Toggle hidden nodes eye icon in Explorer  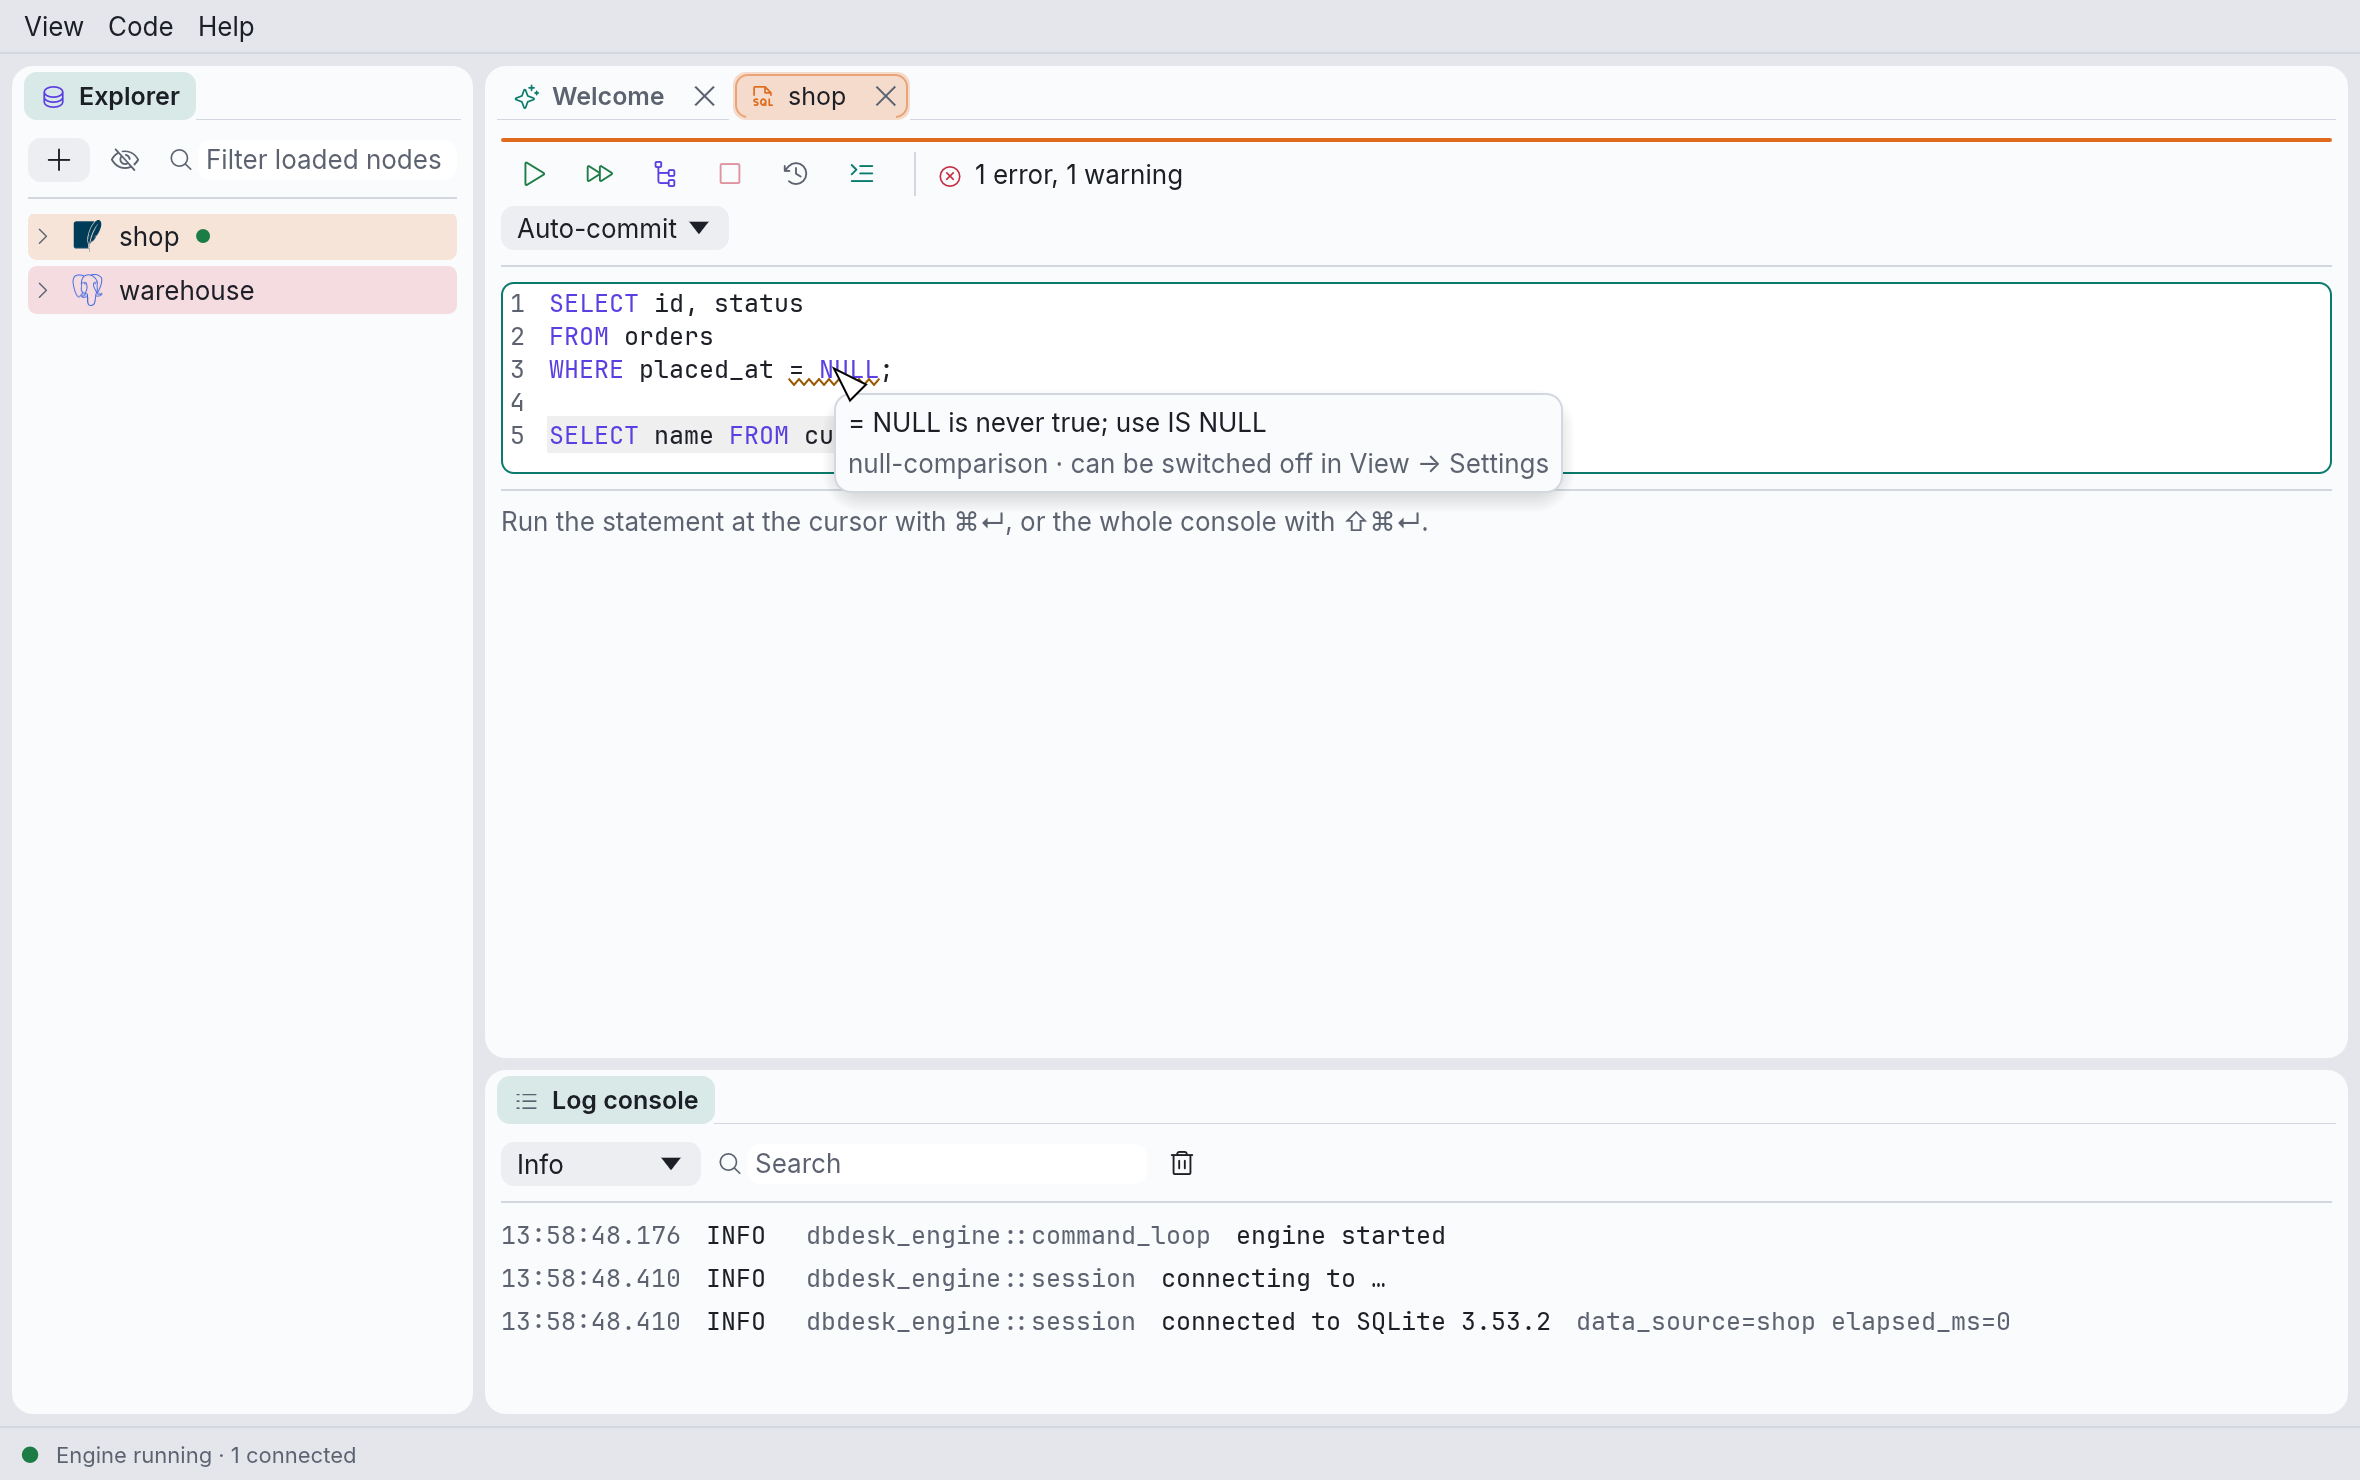[125, 160]
